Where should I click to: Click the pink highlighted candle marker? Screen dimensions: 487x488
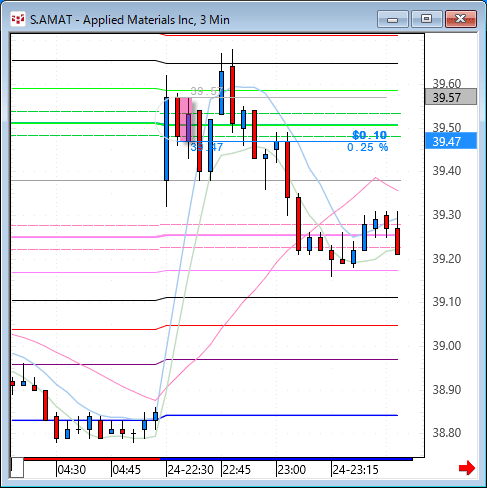[x=186, y=119]
